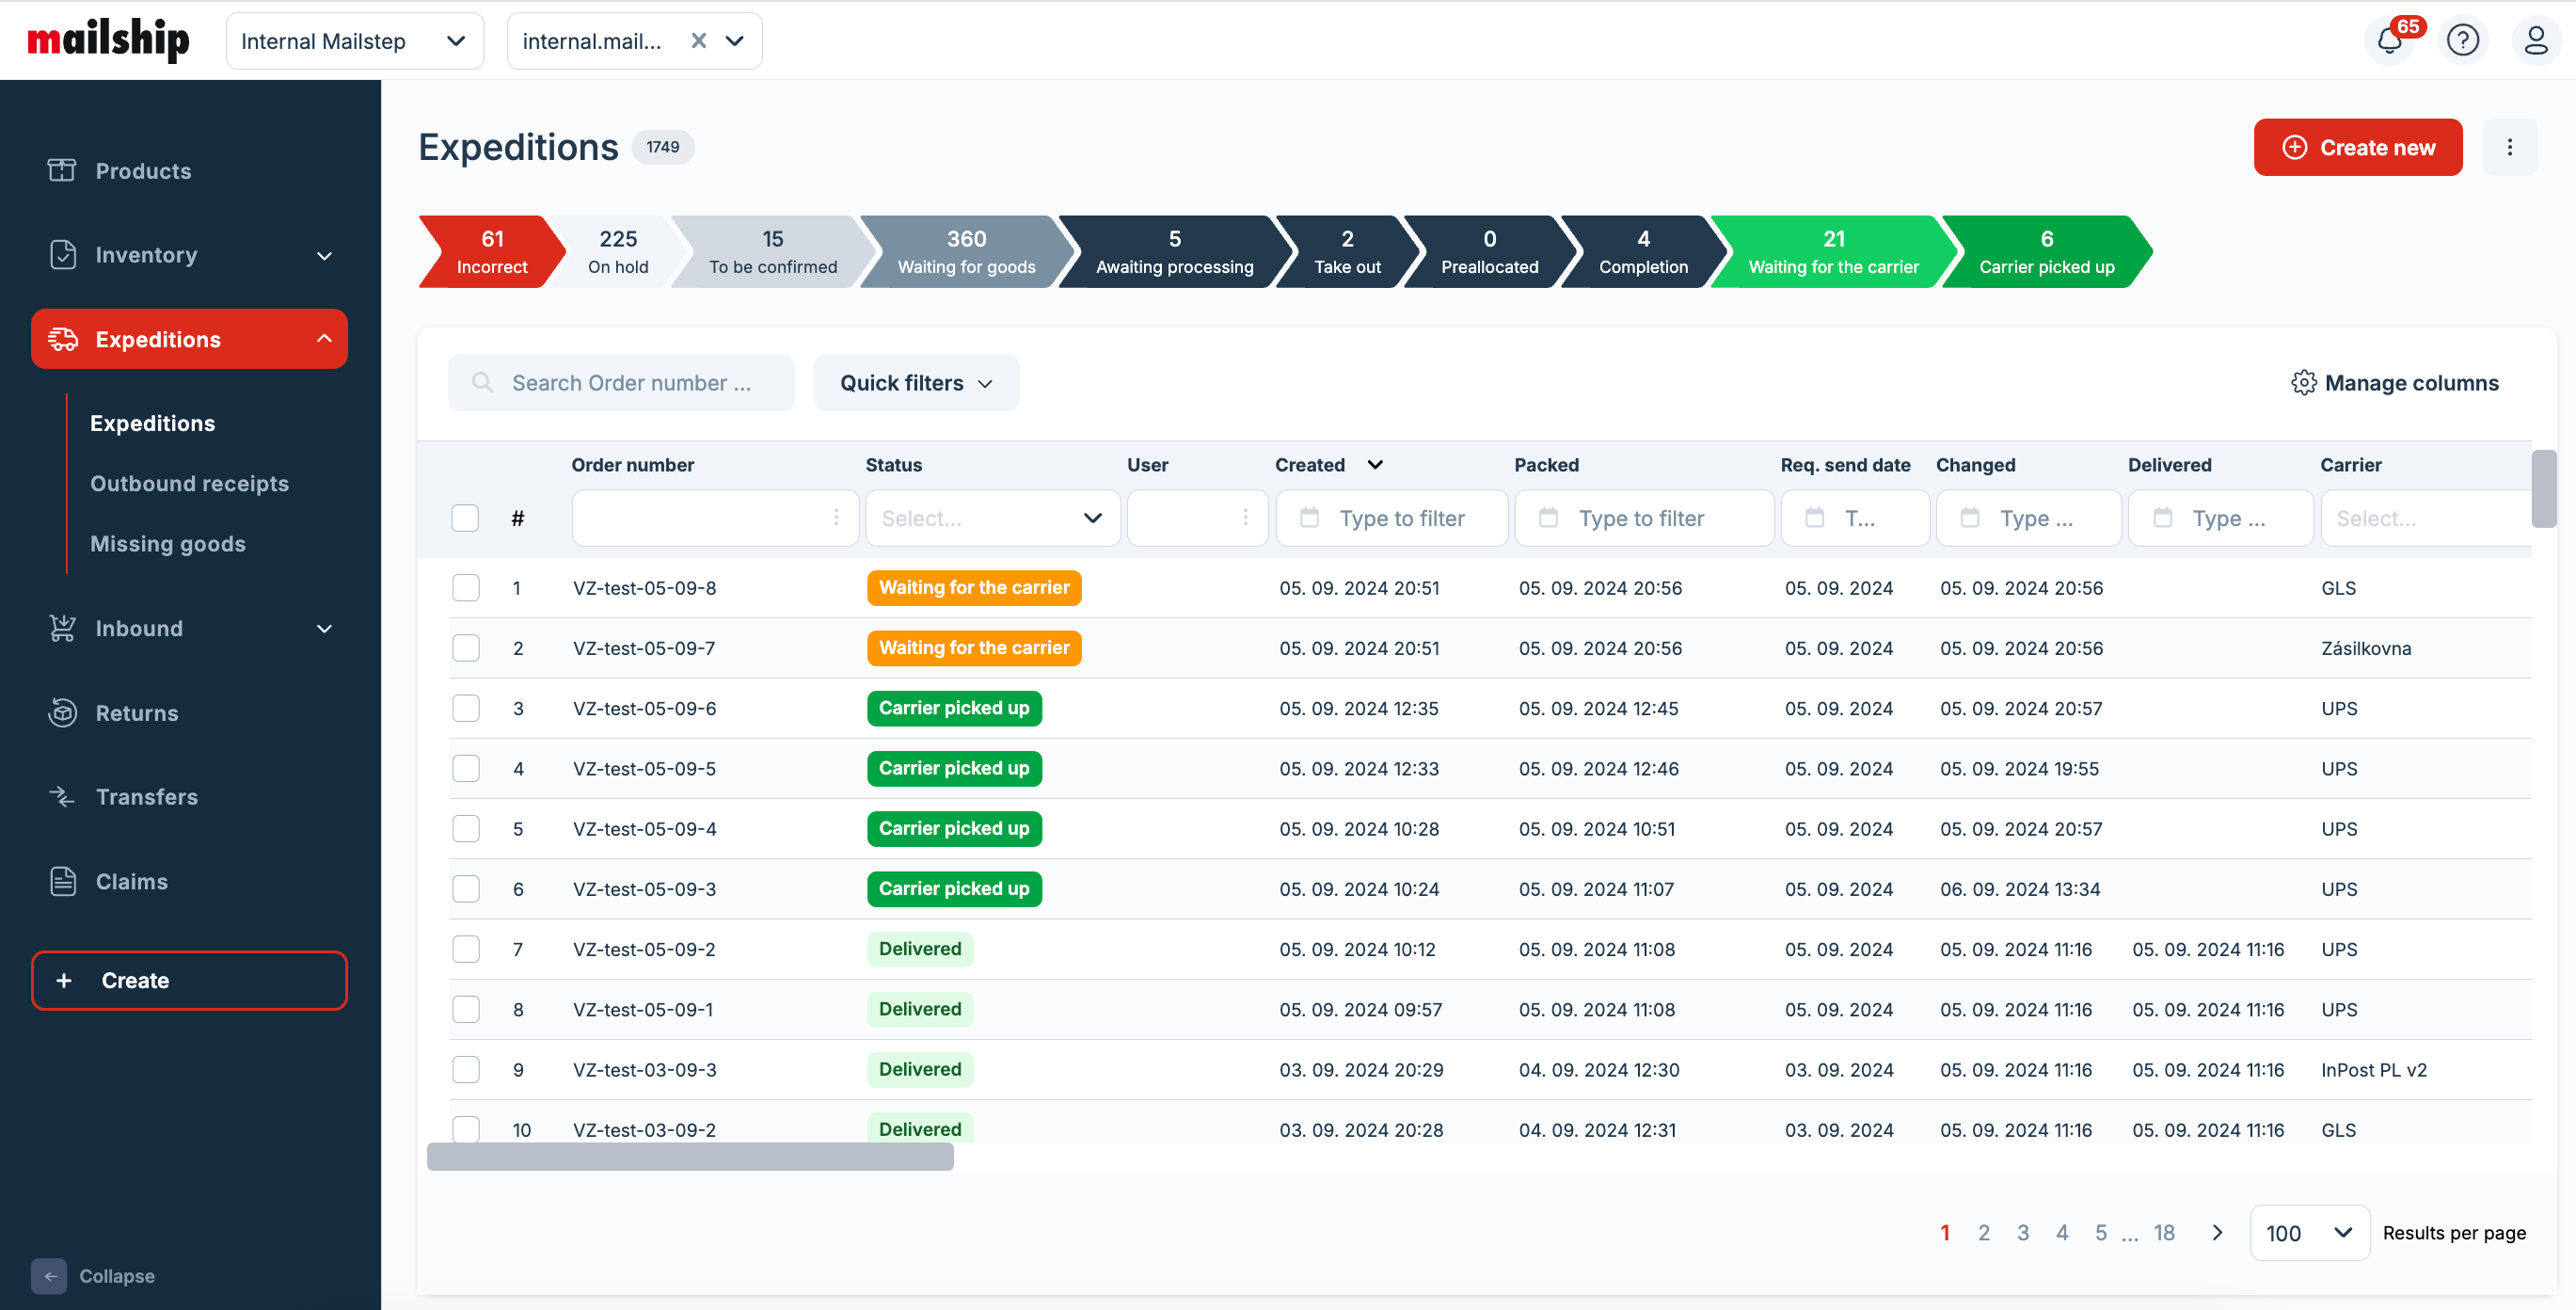Select the checkbox for VZ-test-05-09-3
Screen dimensions: 2576x1310
pos(466,889)
